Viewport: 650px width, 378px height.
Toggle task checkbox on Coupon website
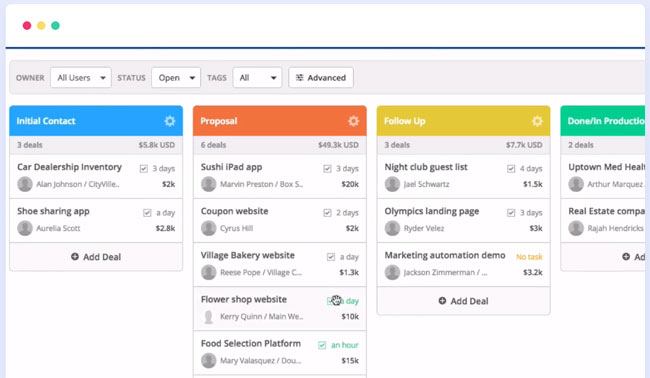click(x=327, y=213)
